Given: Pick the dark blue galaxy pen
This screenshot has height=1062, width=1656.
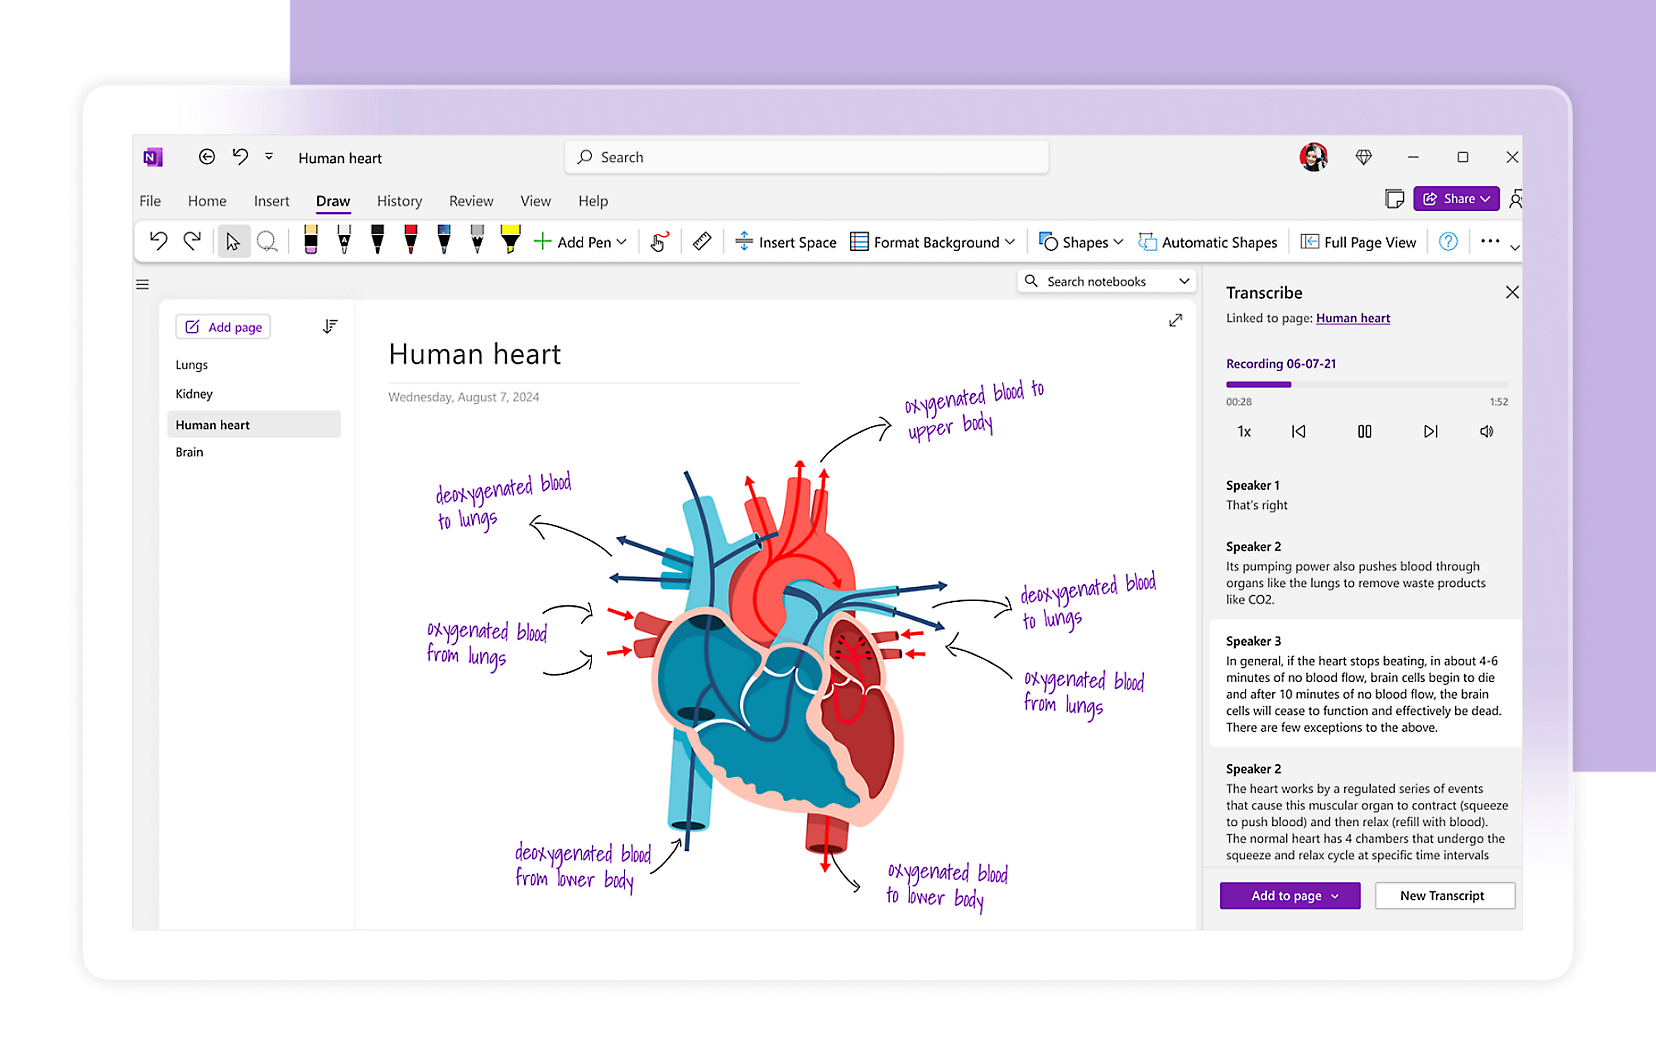Looking at the screenshot, I should (x=444, y=240).
